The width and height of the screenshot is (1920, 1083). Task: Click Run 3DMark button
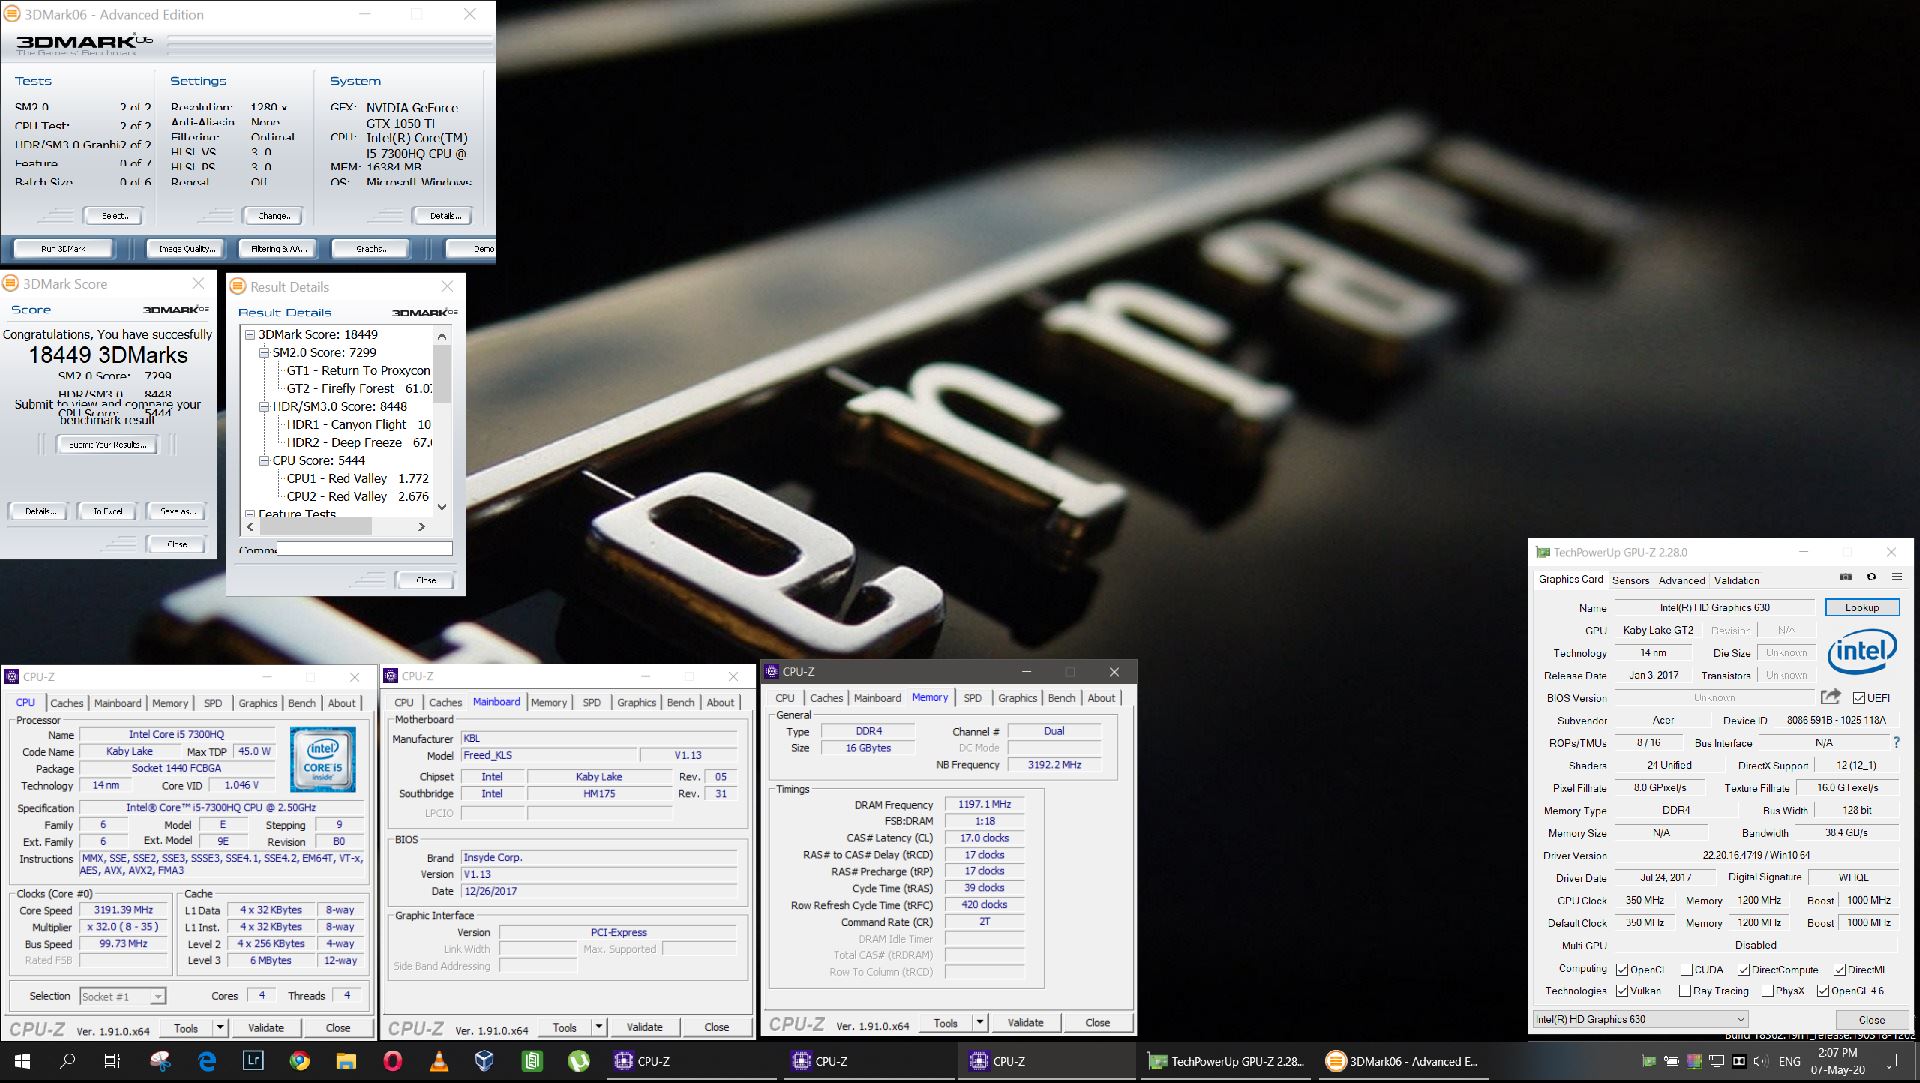[64, 248]
